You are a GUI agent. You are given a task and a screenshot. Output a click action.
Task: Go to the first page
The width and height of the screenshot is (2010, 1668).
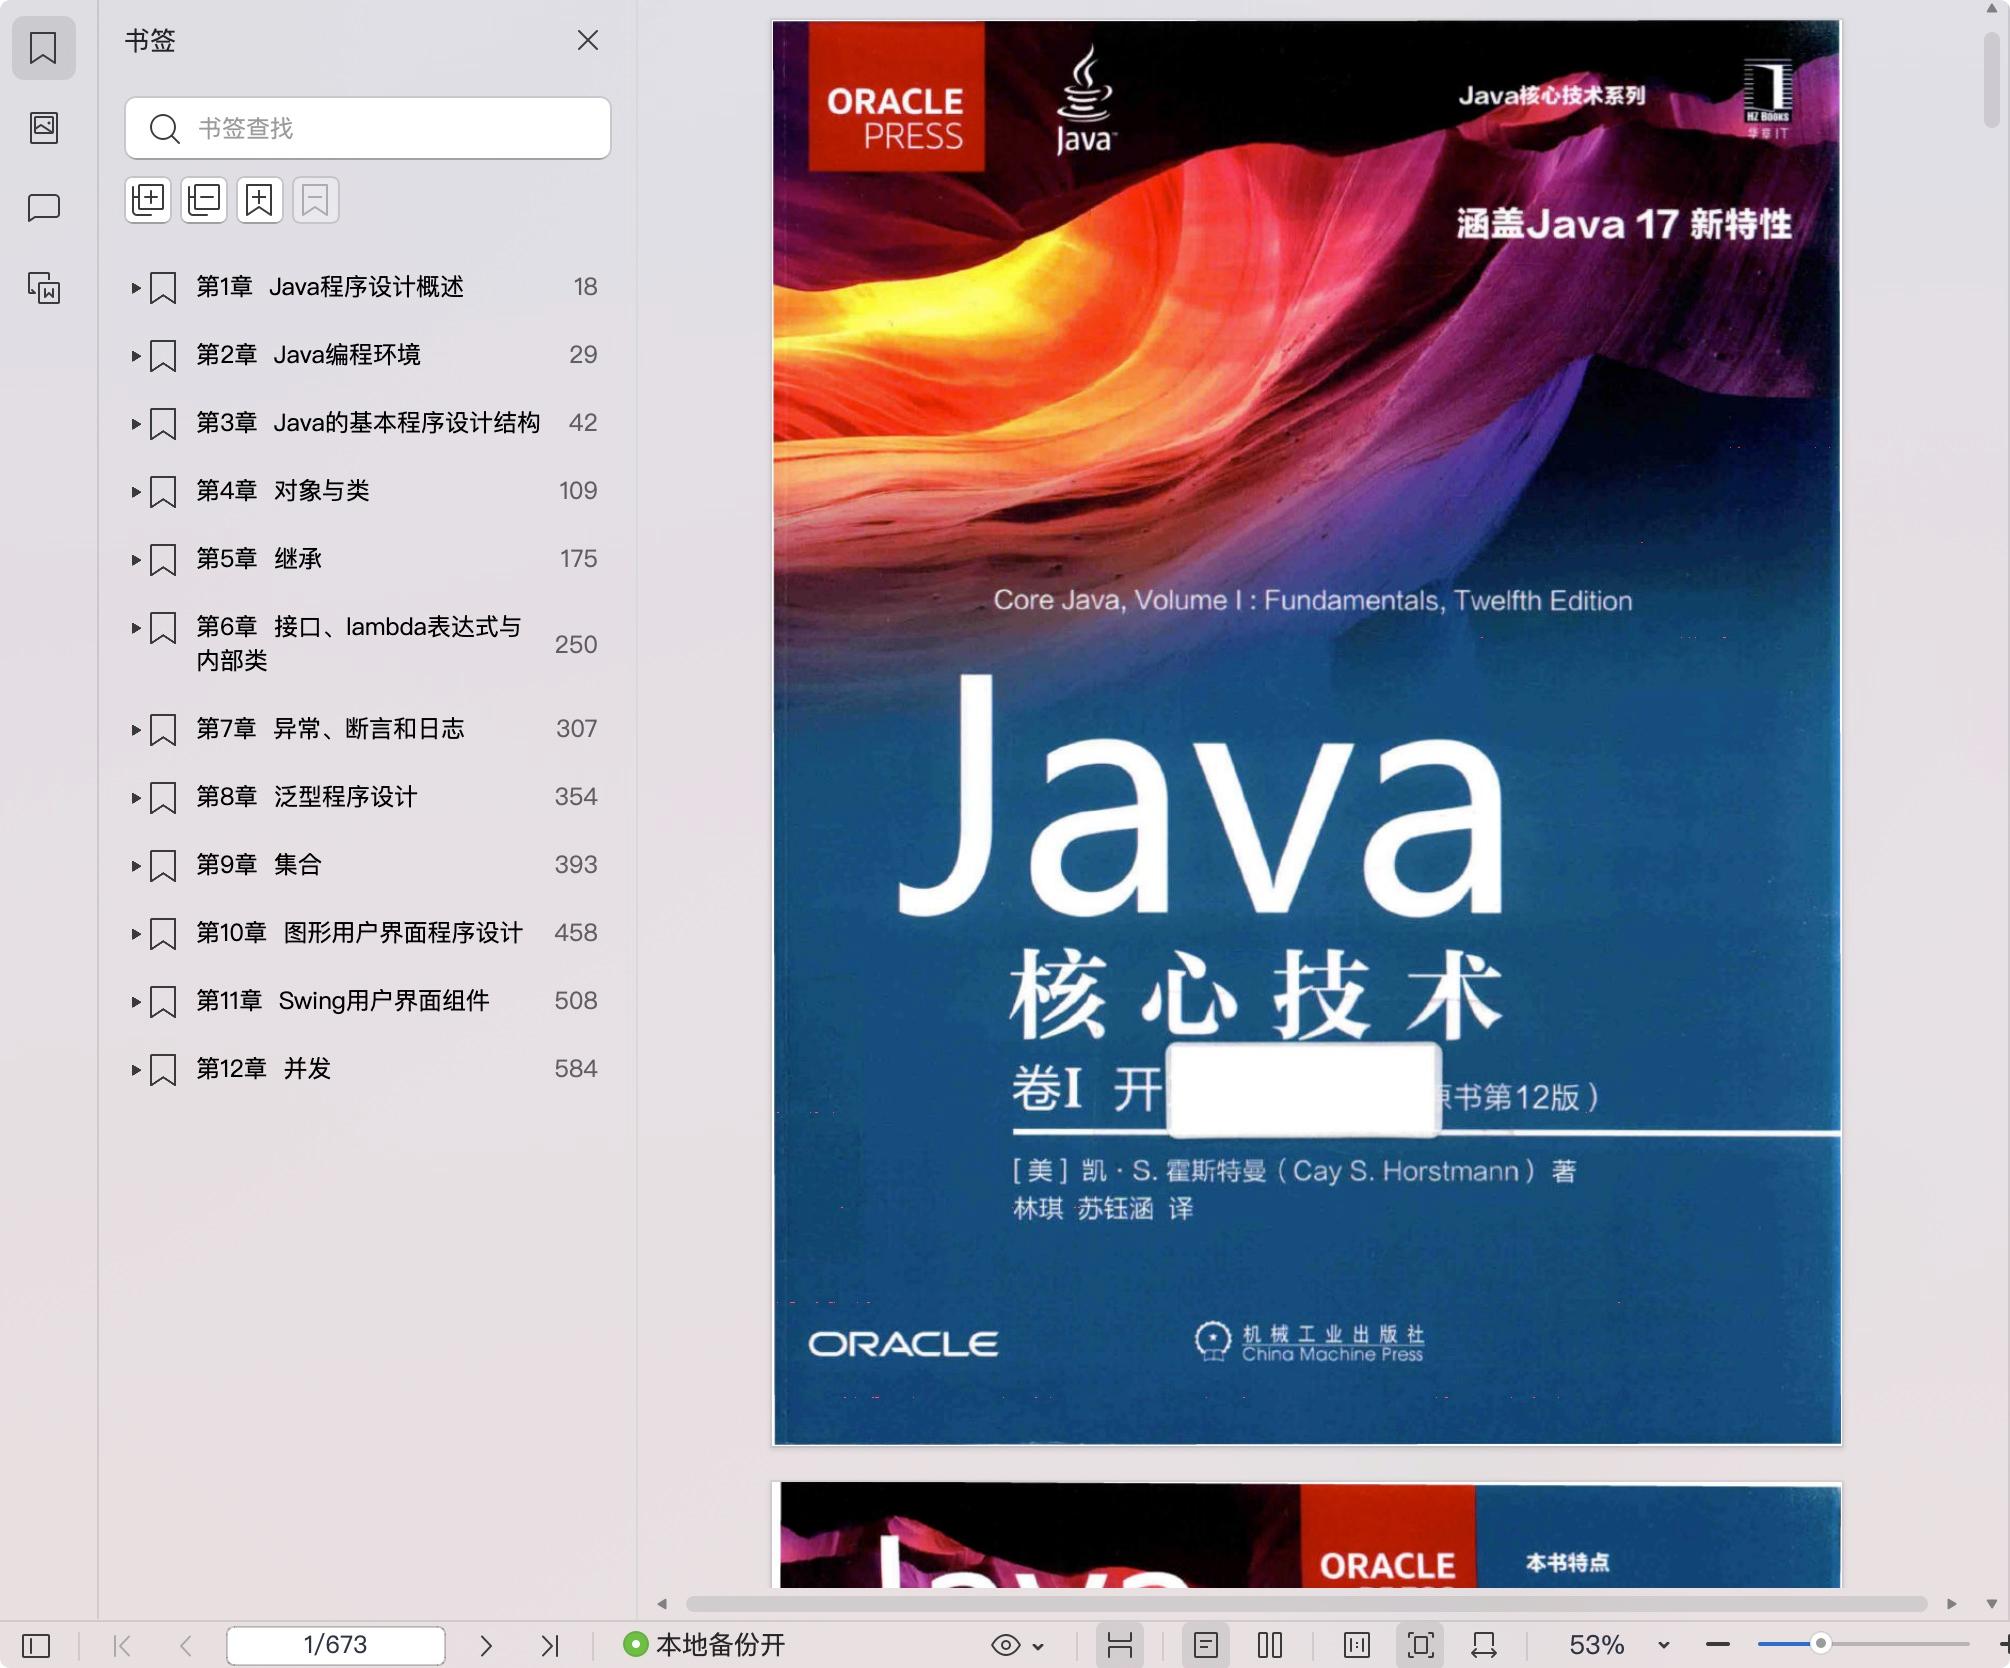click(x=122, y=1645)
